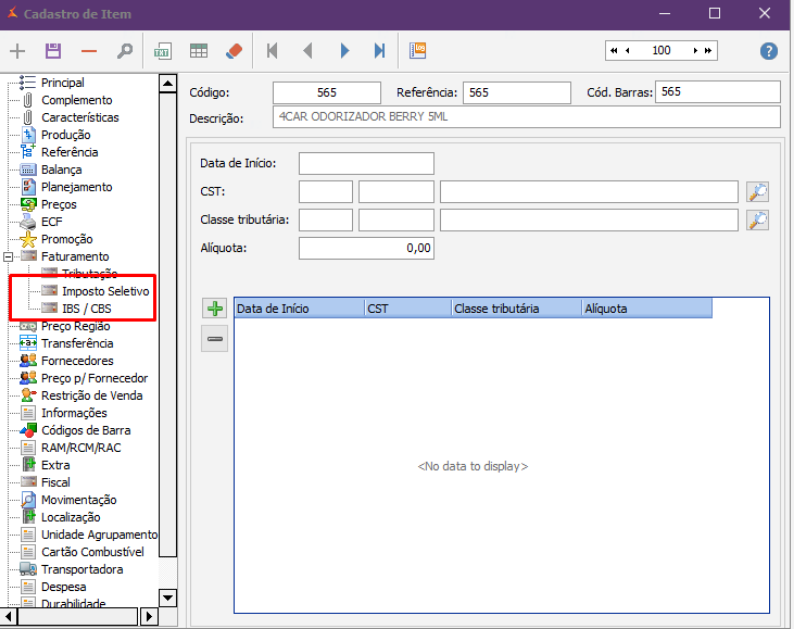This screenshot has height=629, width=794.
Task: Click the plus icon to add new item
Action: coord(17,51)
